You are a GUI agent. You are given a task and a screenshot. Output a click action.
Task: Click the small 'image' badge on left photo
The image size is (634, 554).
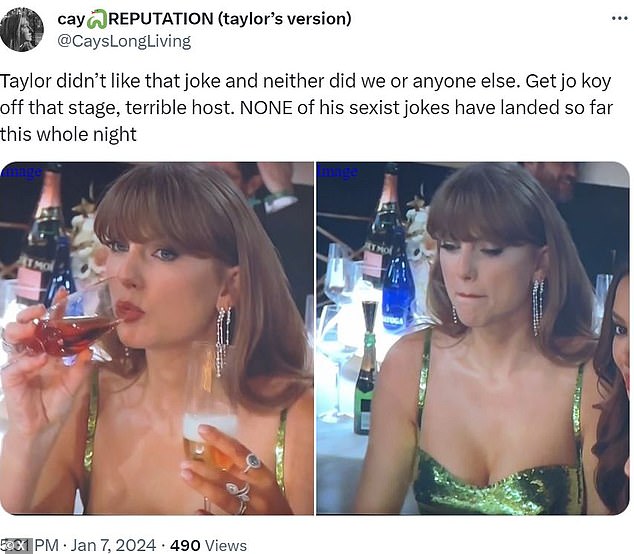[21, 172]
